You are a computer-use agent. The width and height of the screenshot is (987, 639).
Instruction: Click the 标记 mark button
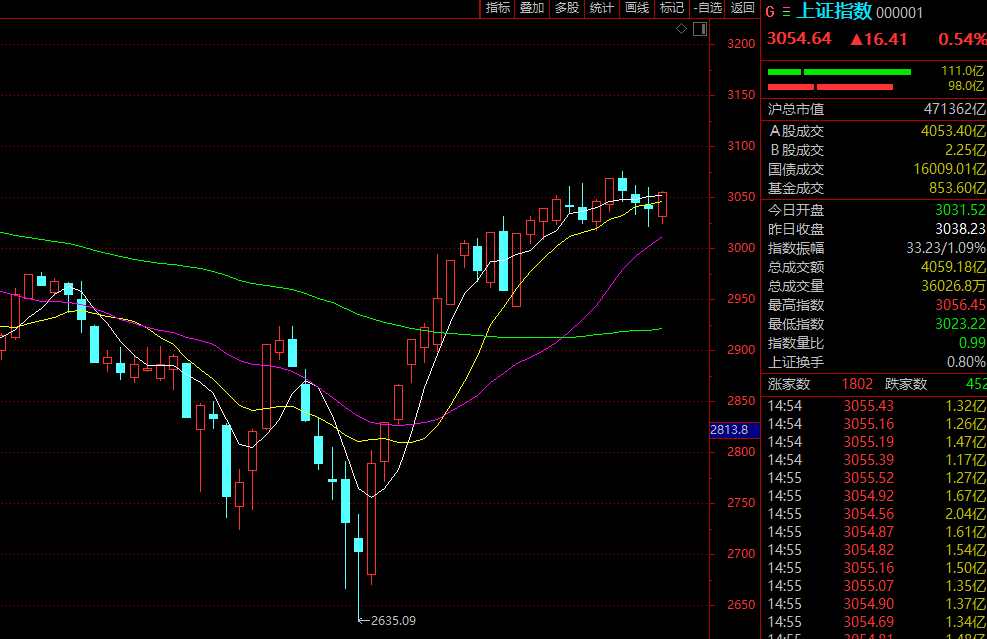672,8
